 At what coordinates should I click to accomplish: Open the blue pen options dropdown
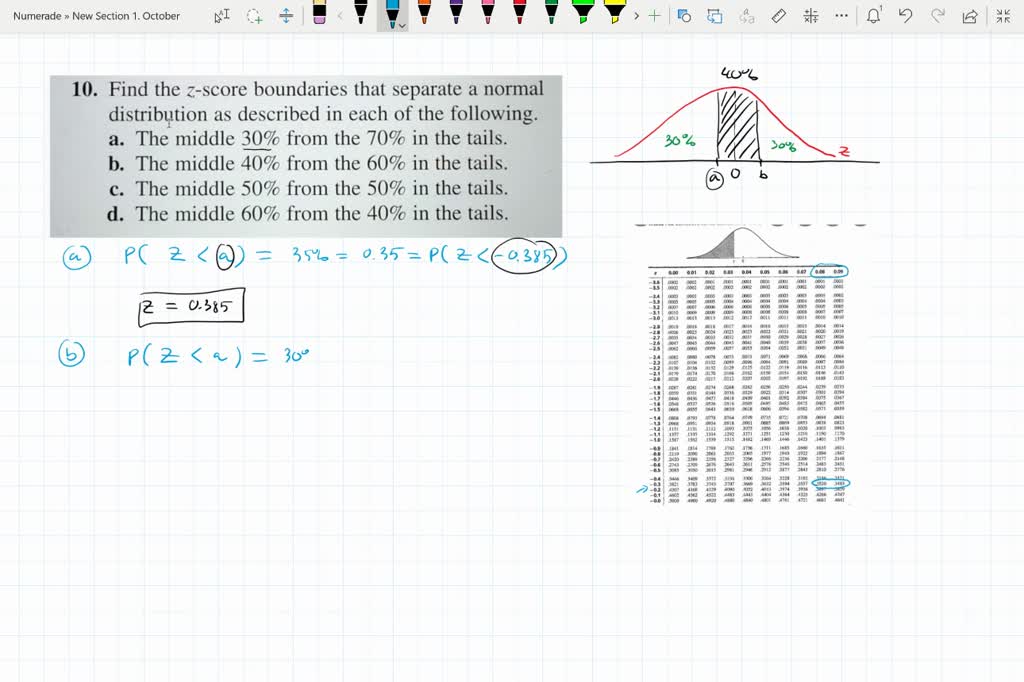tap(402, 25)
